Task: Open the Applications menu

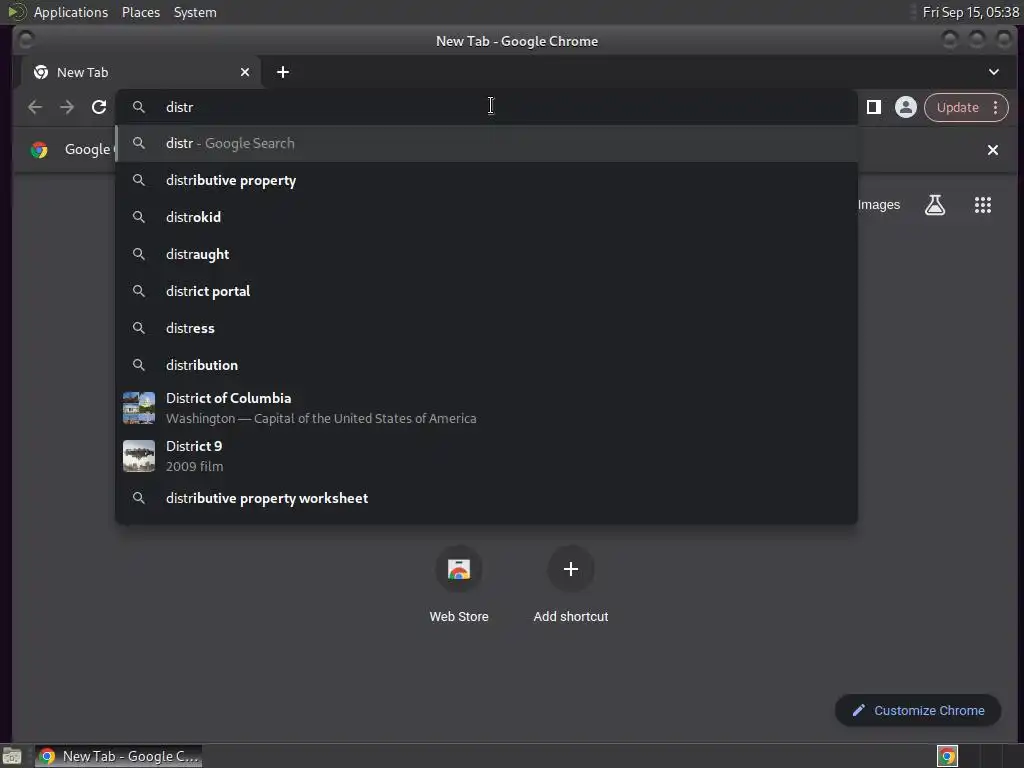Action: [x=71, y=12]
